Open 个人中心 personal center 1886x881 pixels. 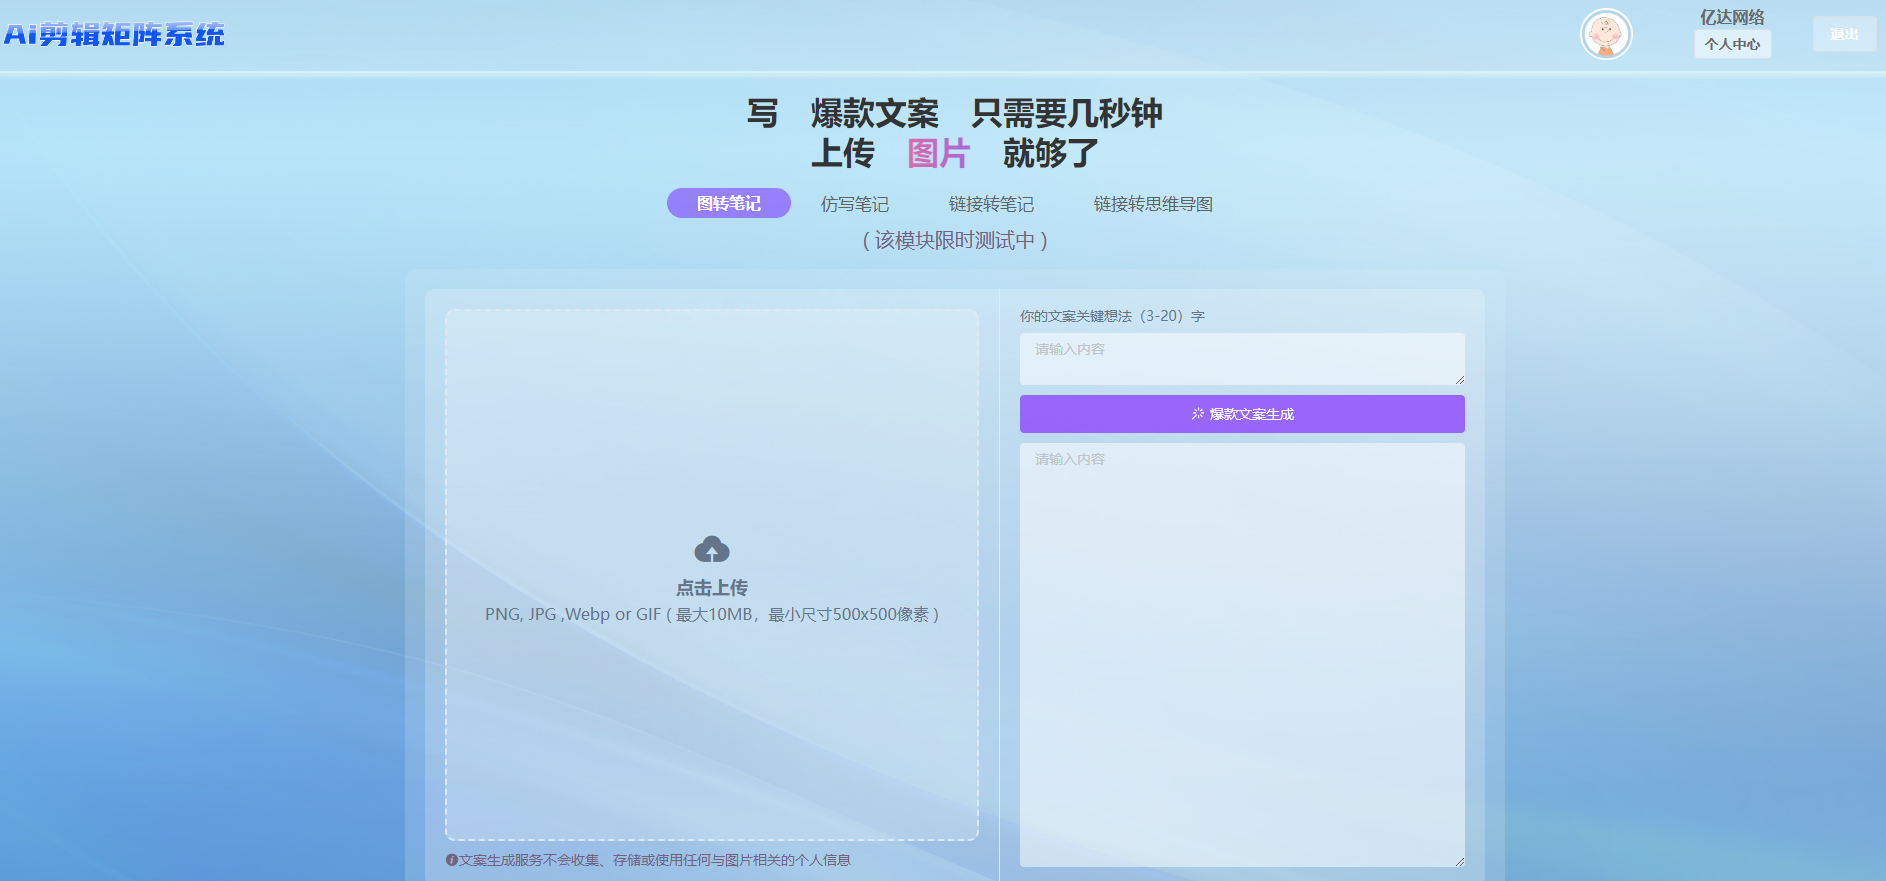tap(1731, 44)
